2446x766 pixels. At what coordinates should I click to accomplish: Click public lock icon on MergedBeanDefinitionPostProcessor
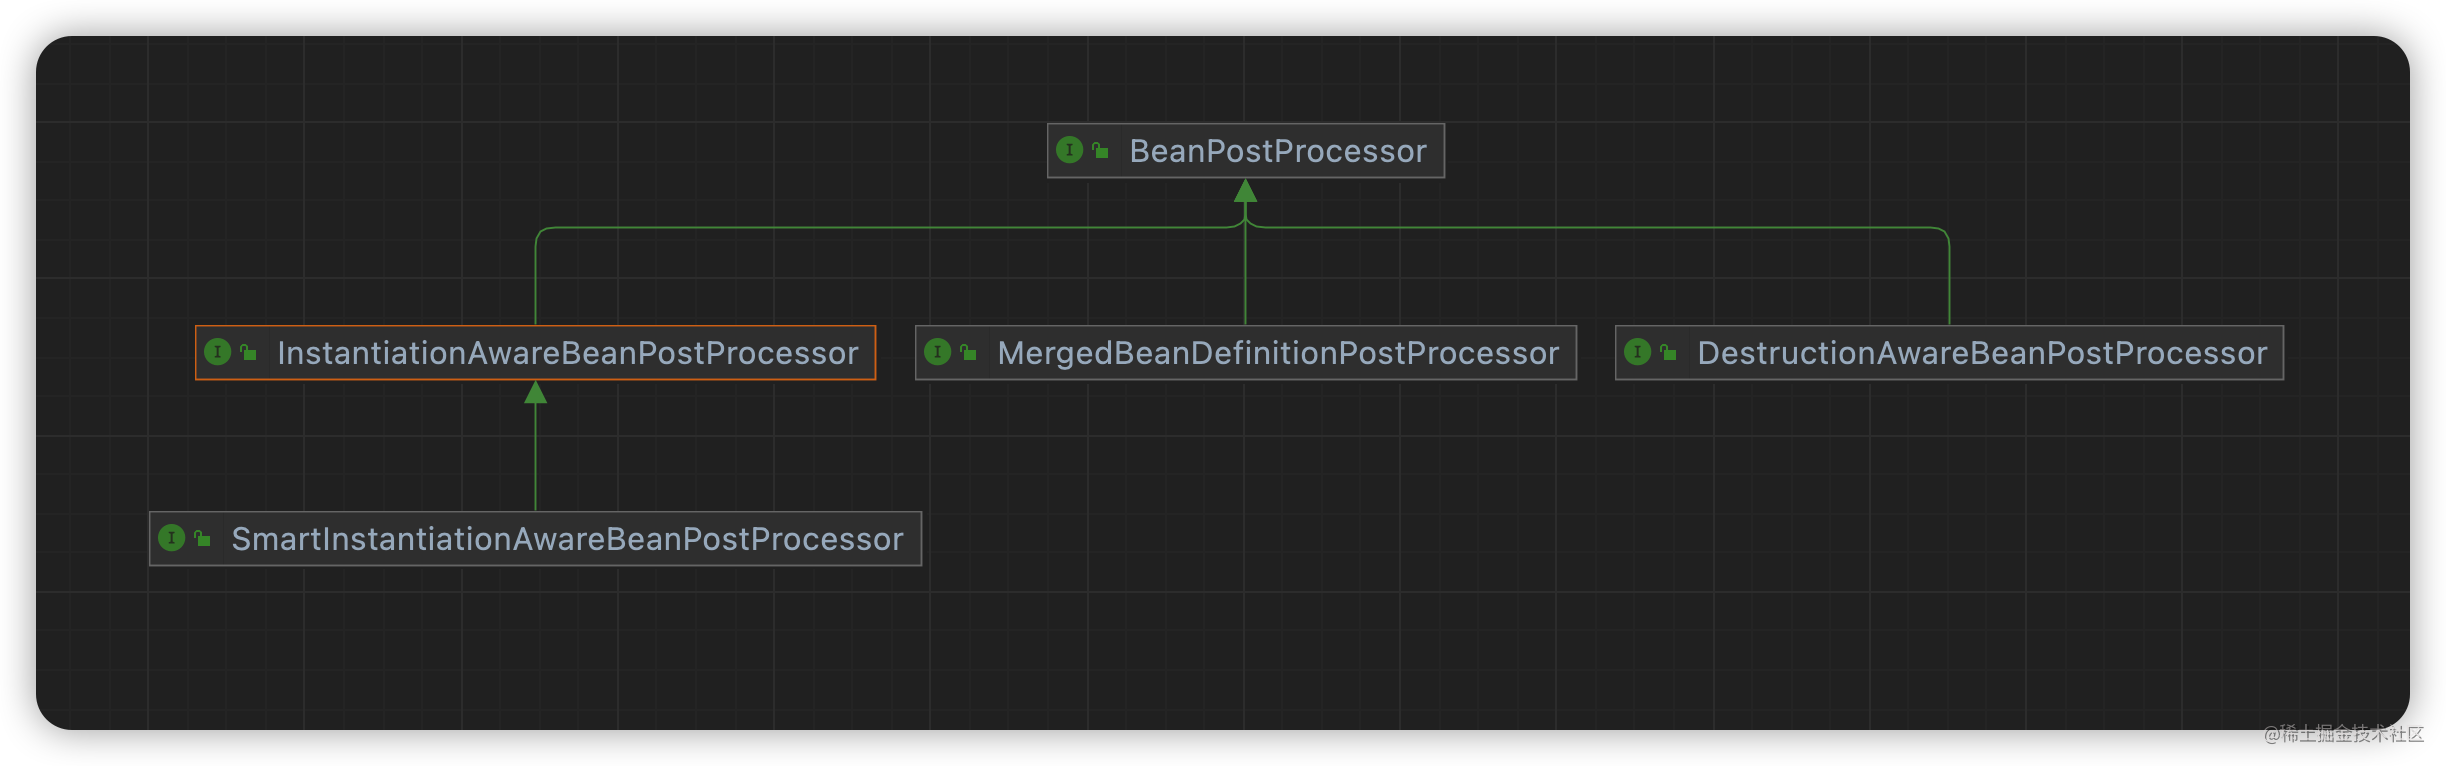coord(968,352)
